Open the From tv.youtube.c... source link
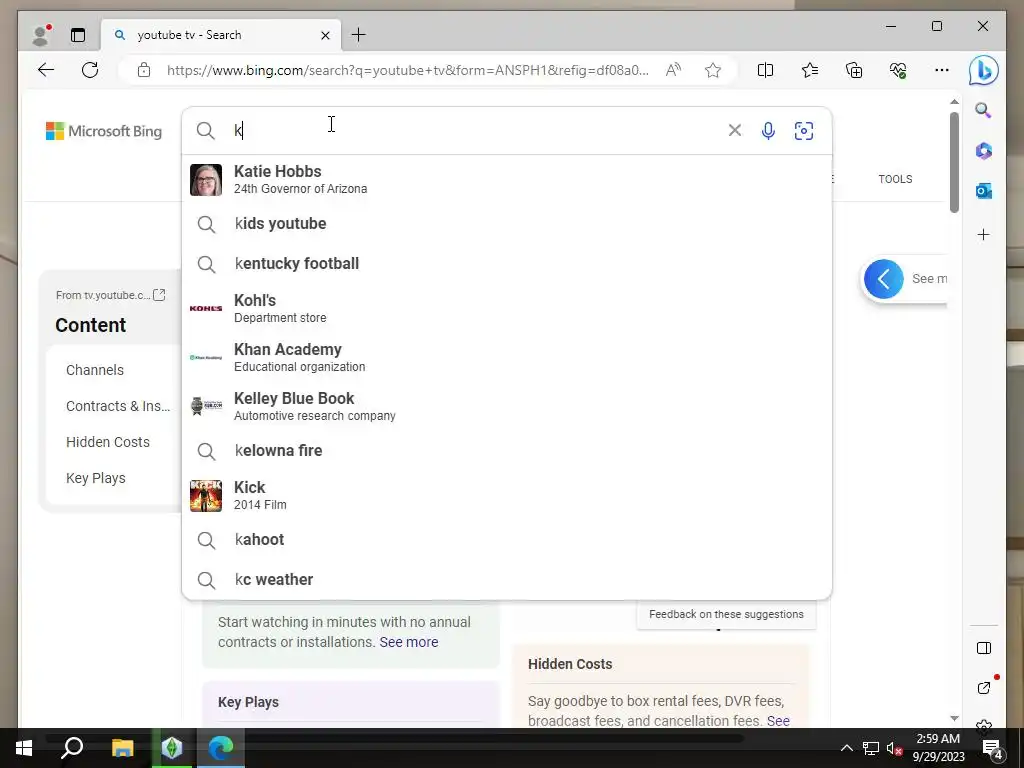Viewport: 1024px width, 768px height. (x=110, y=295)
